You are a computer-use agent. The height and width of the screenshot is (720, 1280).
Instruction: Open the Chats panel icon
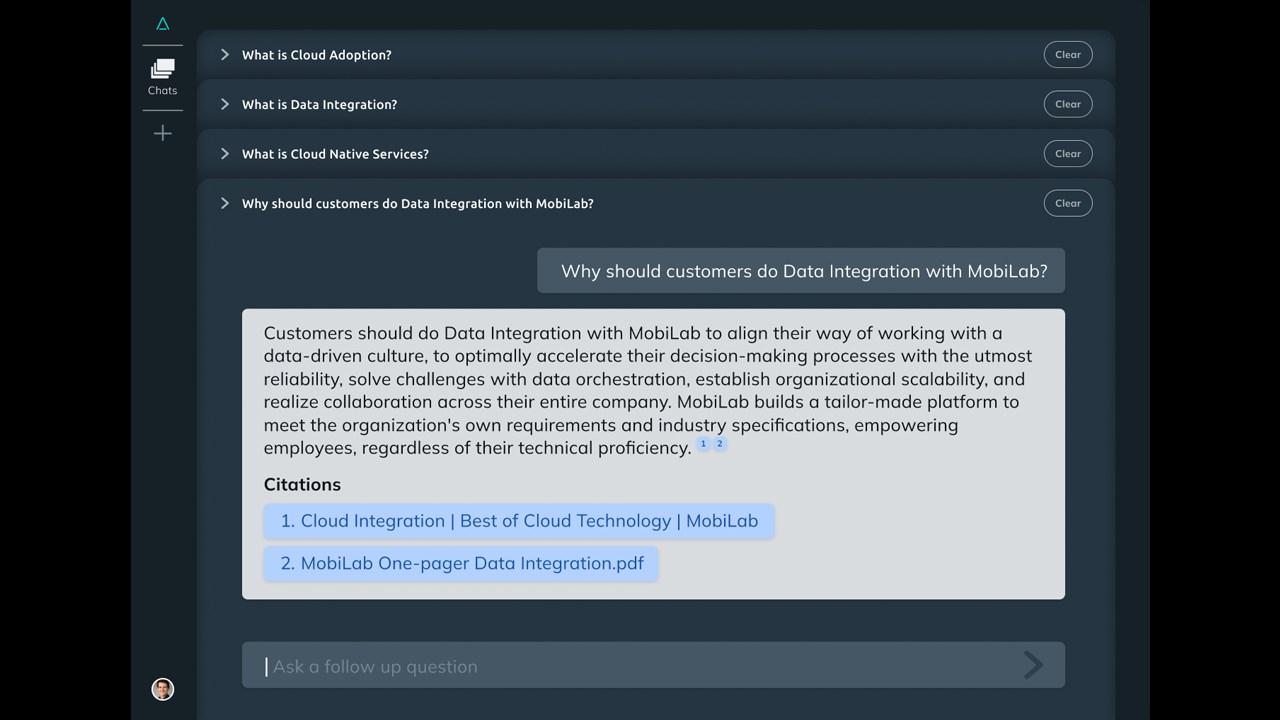(162, 76)
